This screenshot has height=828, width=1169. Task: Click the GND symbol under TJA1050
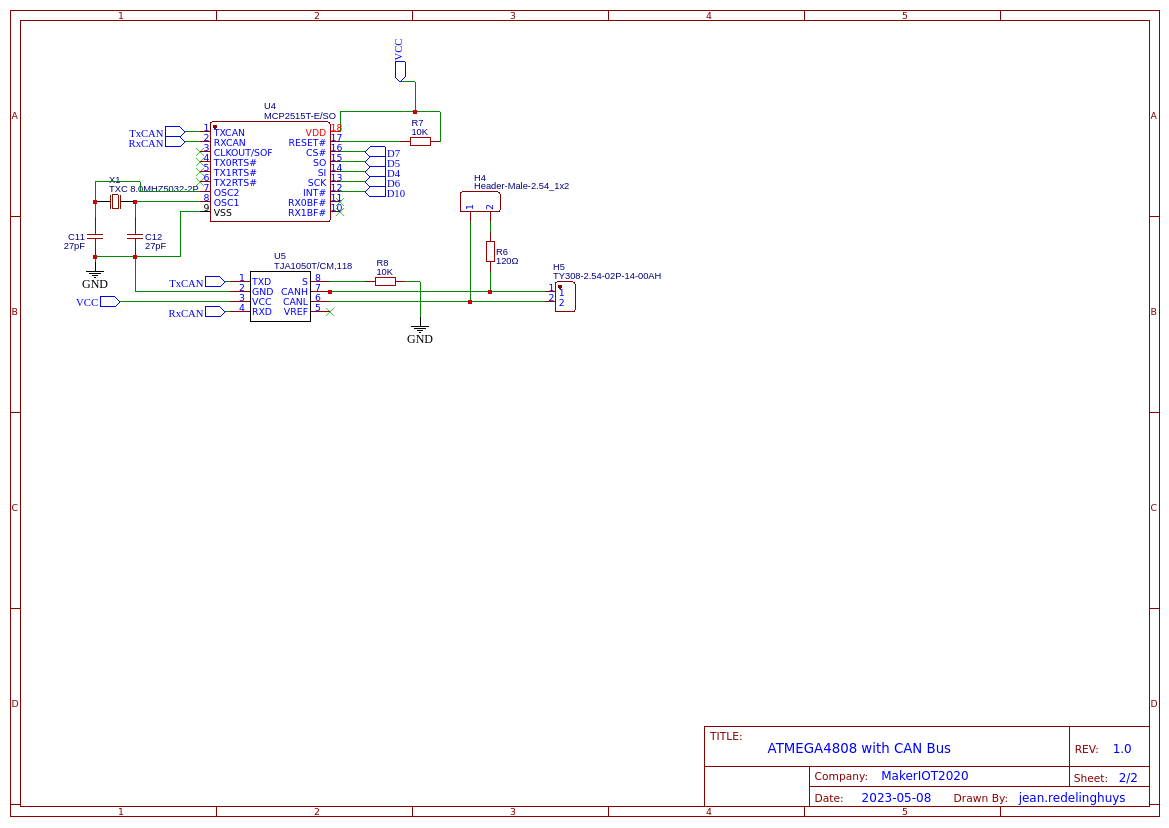(420, 329)
